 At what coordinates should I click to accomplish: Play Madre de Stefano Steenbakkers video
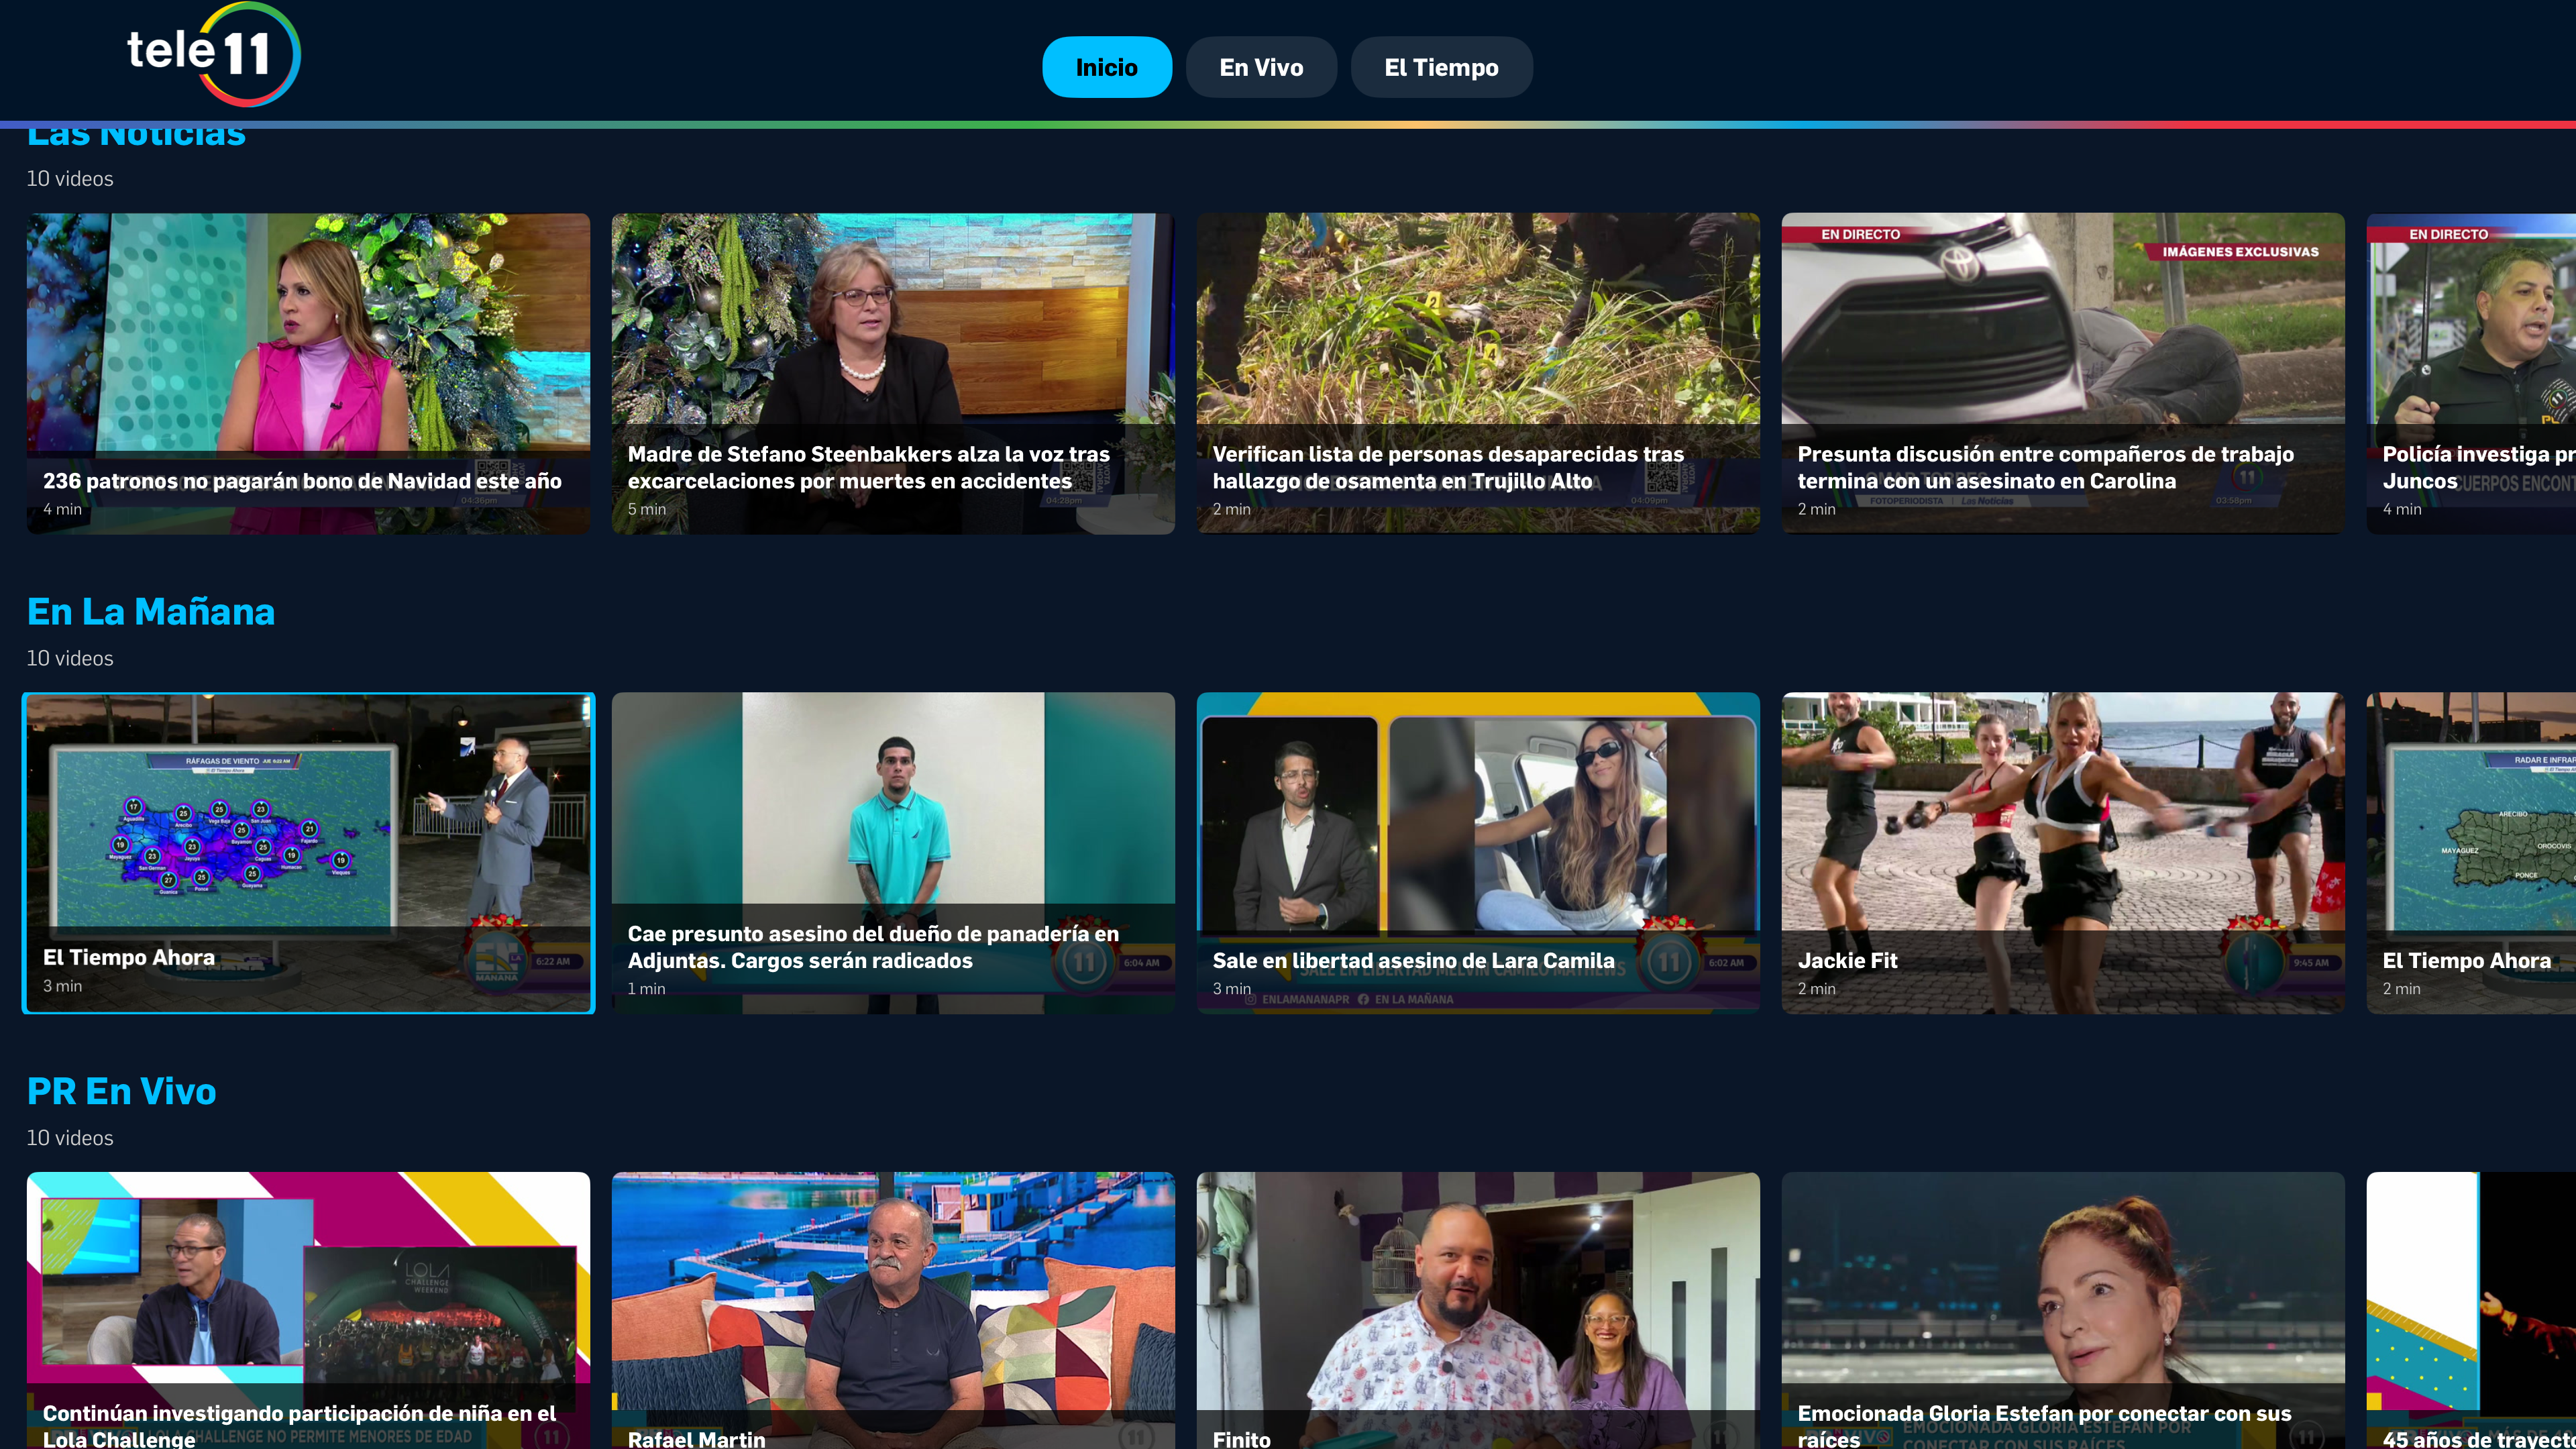point(893,373)
